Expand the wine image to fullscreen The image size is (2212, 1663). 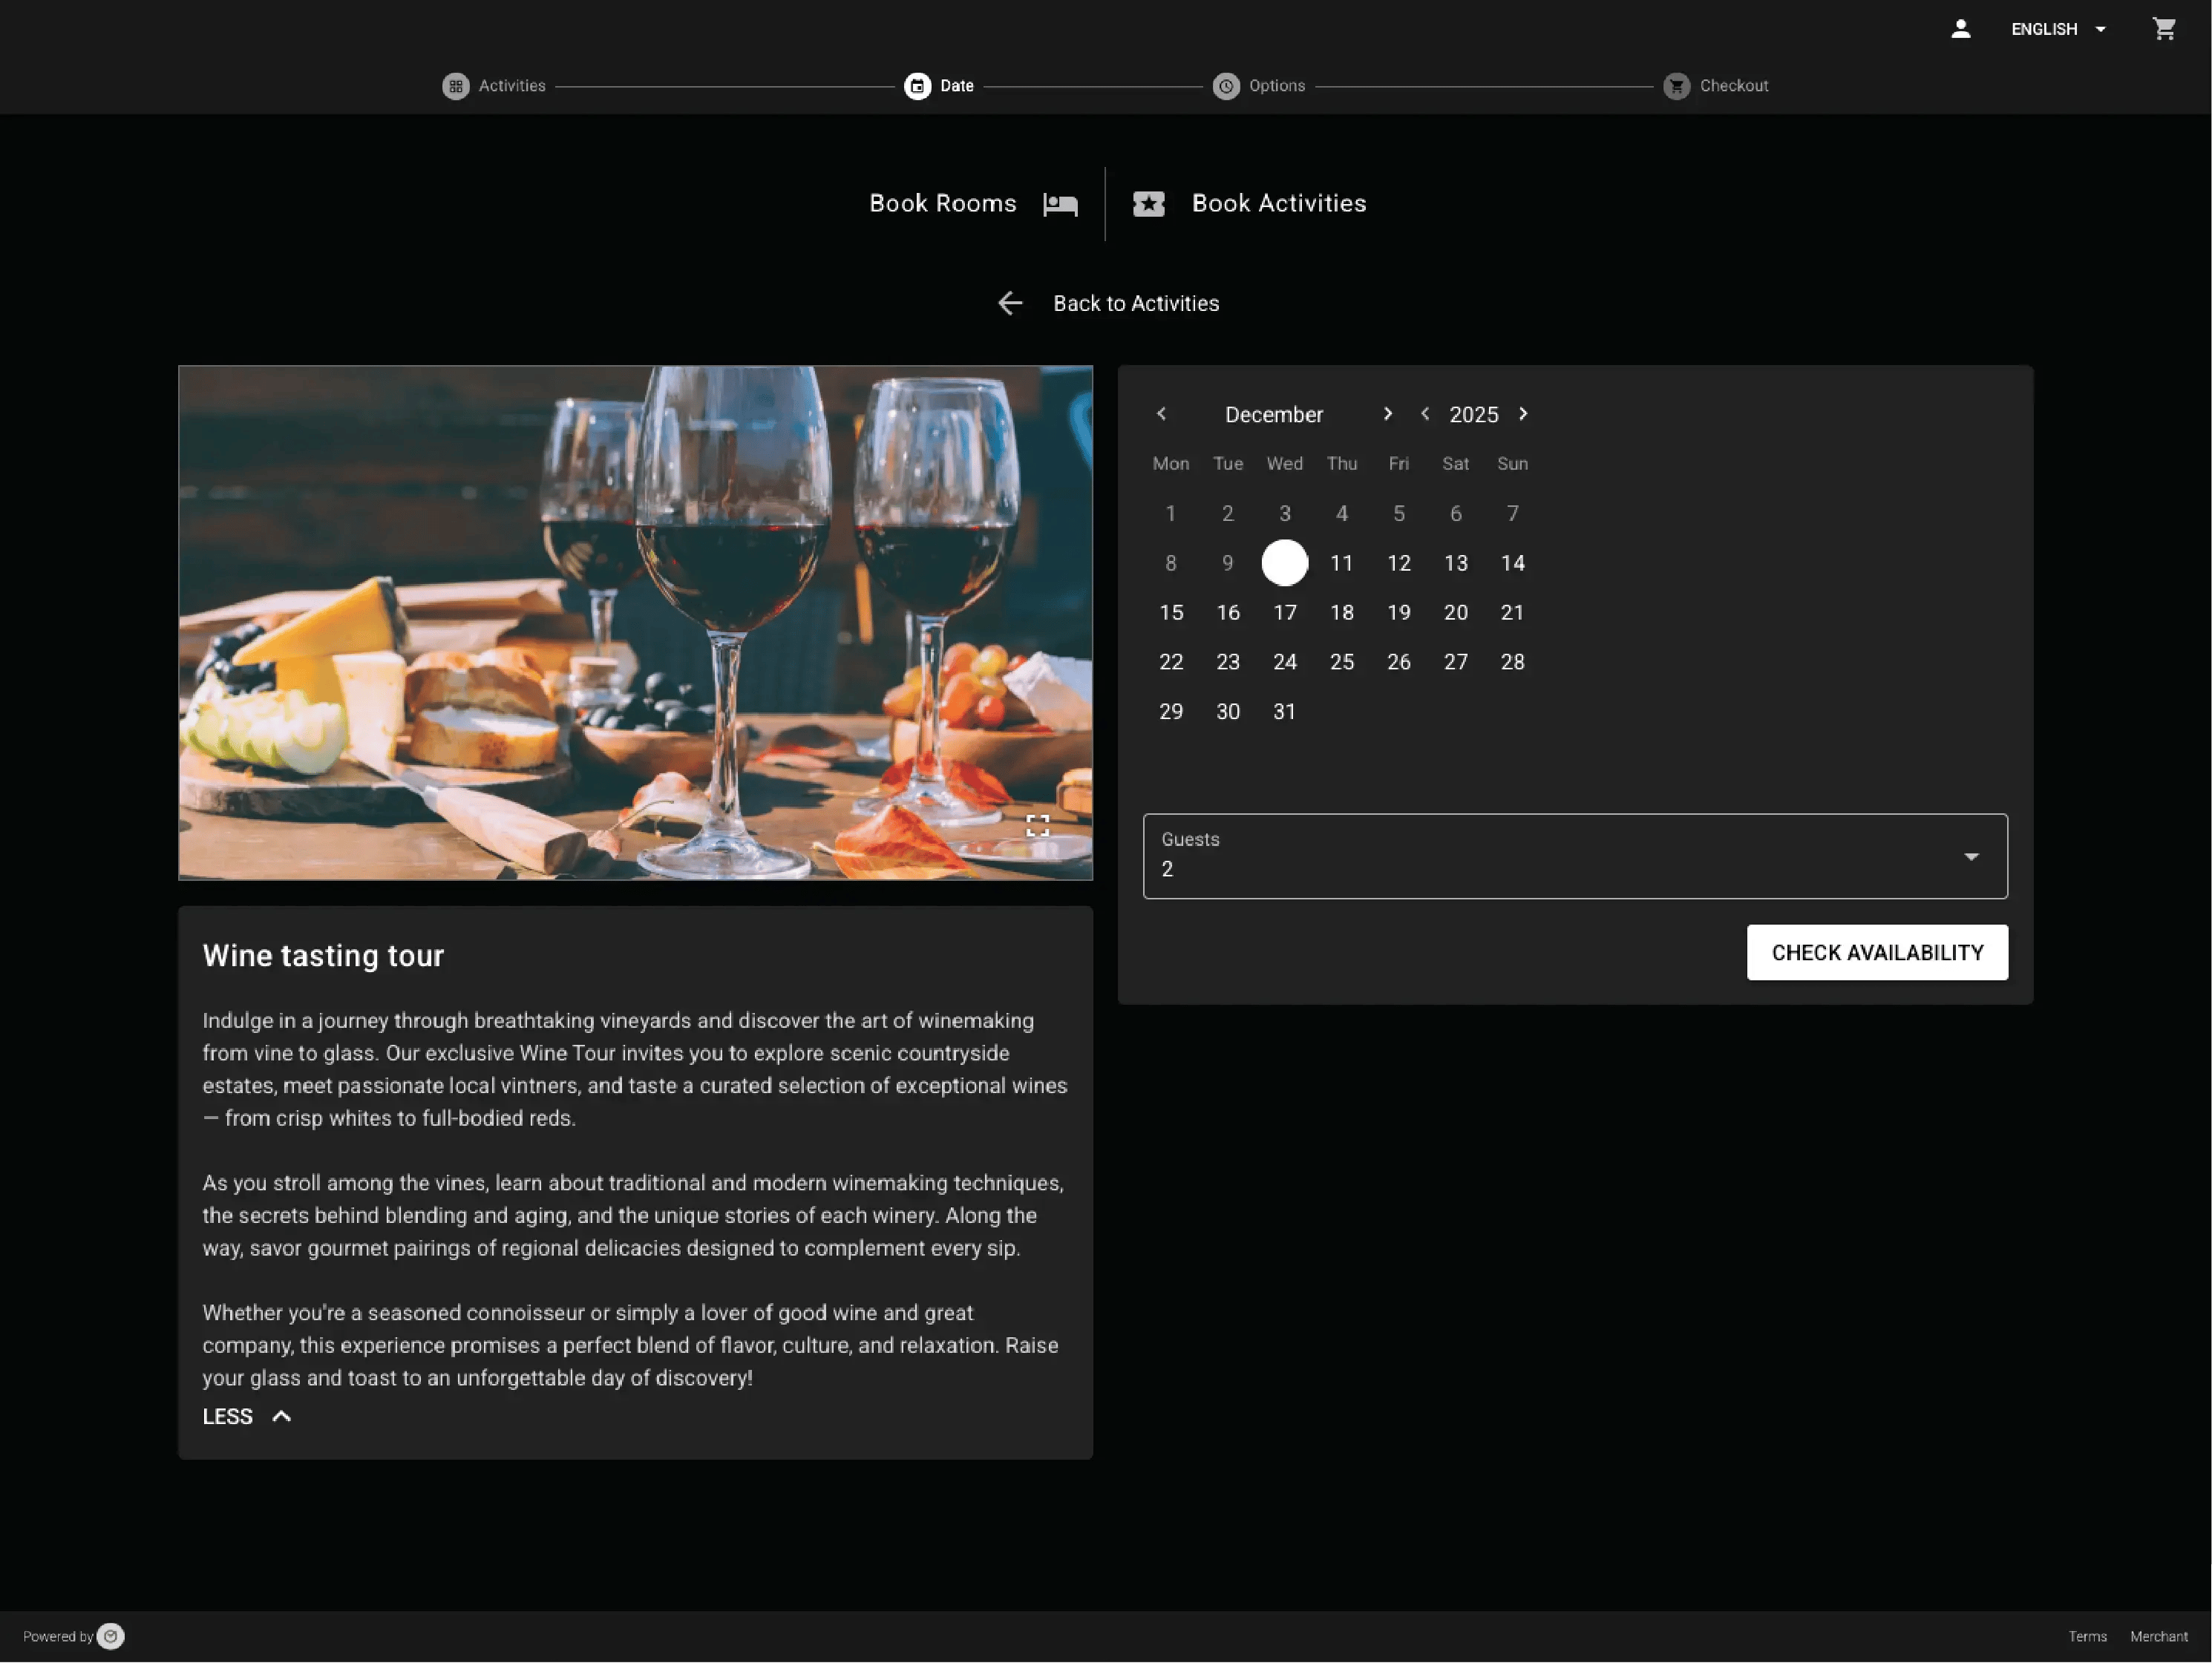(x=1038, y=825)
